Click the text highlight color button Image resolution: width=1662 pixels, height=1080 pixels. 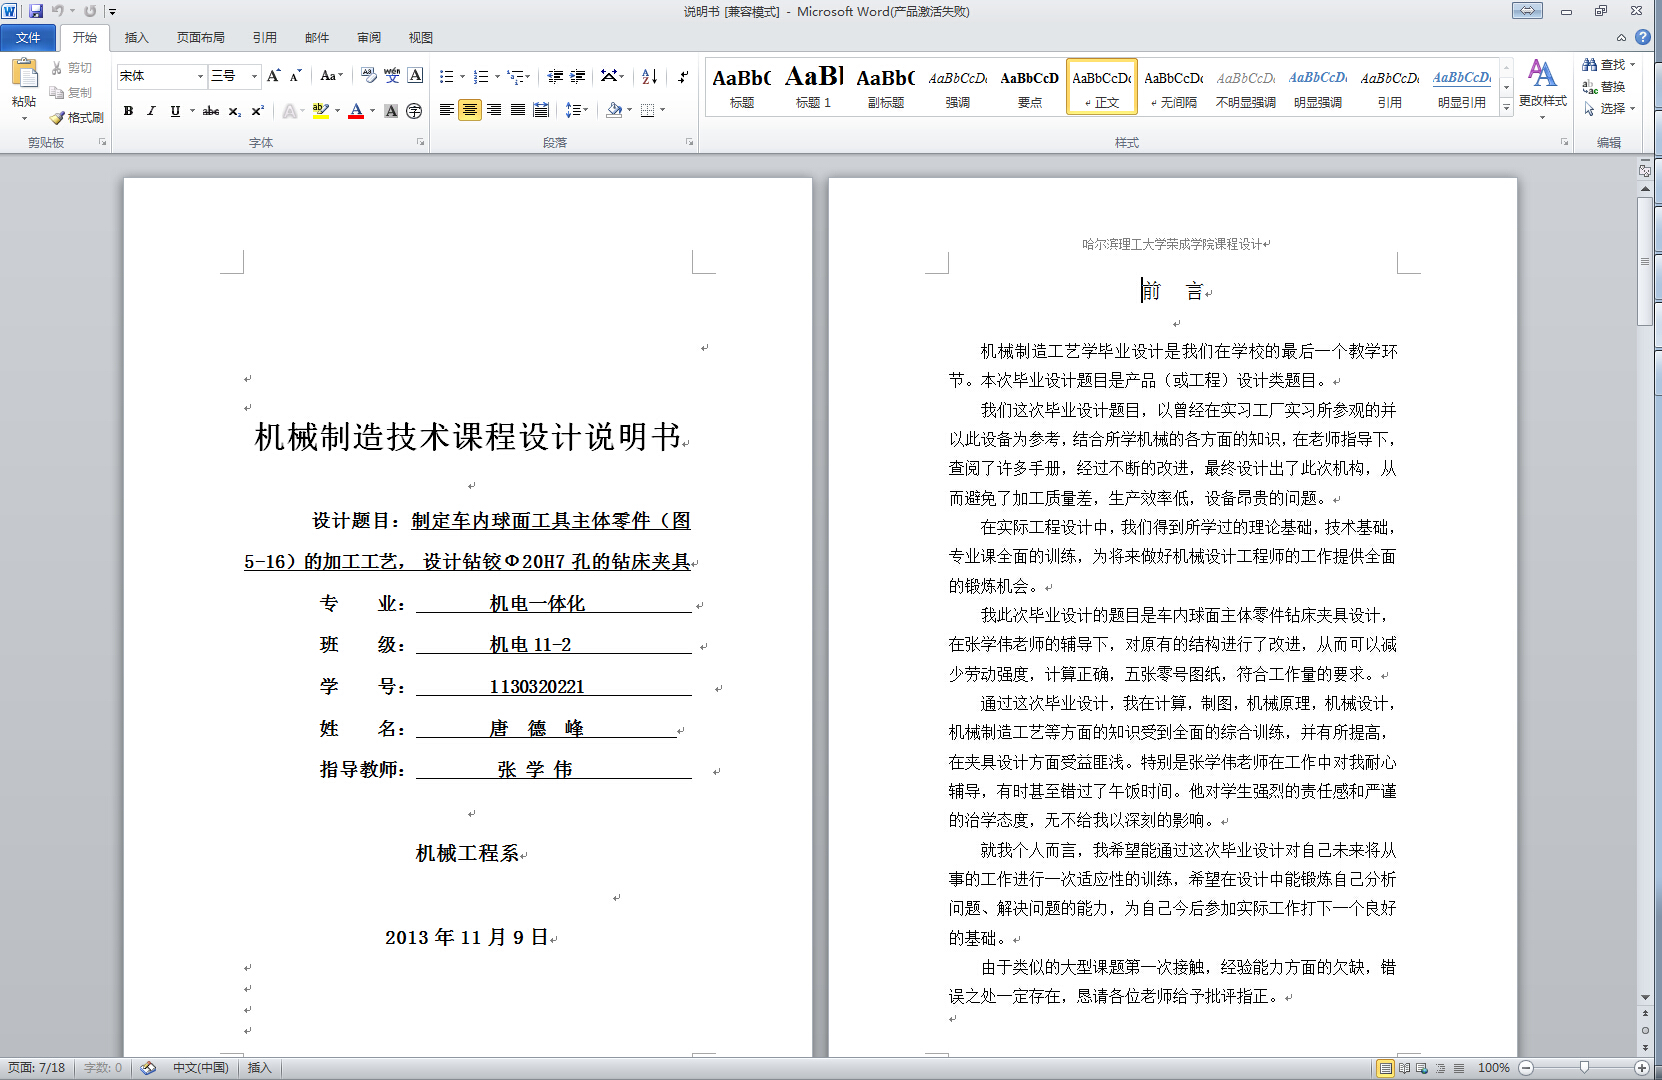coord(321,111)
